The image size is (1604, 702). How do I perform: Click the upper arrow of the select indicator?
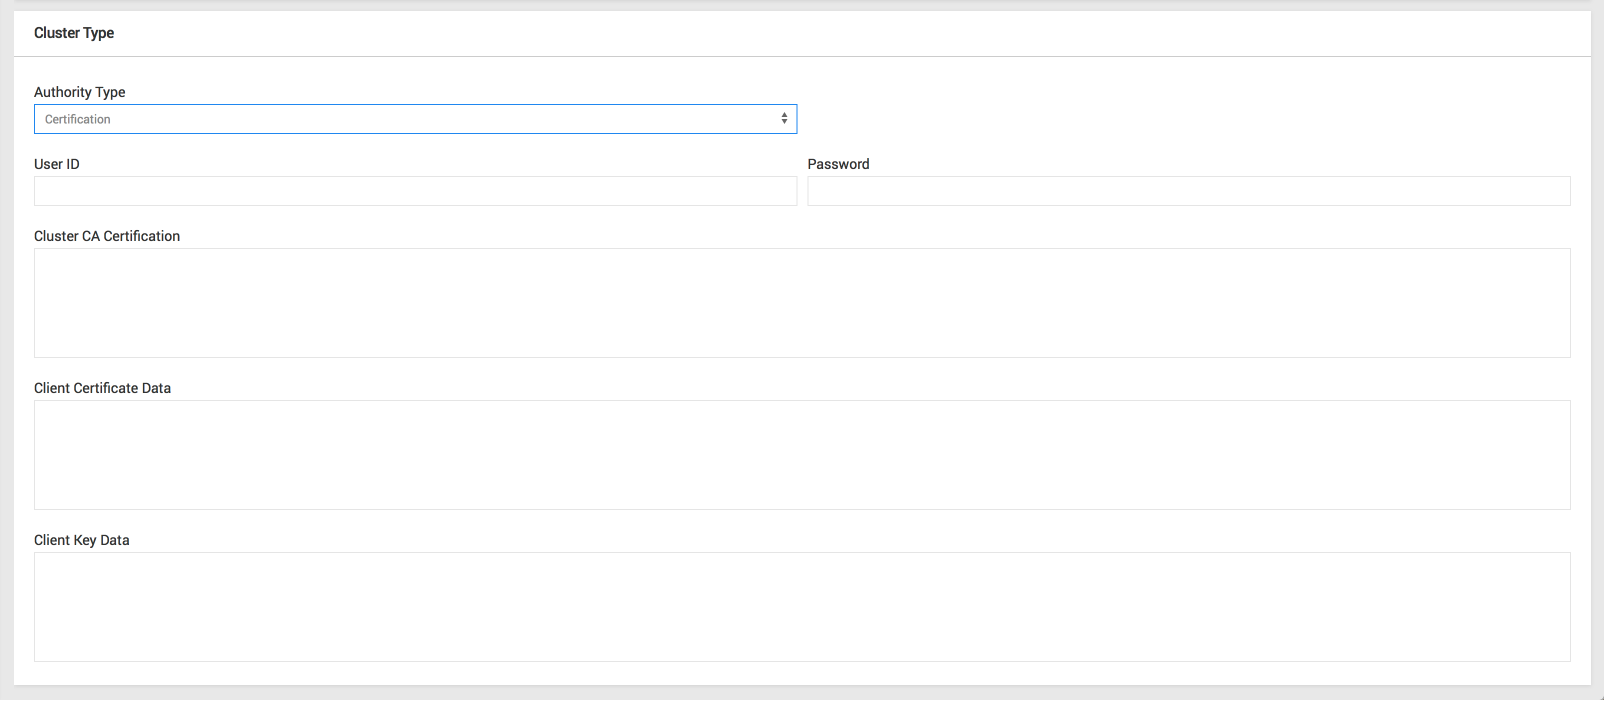click(784, 115)
